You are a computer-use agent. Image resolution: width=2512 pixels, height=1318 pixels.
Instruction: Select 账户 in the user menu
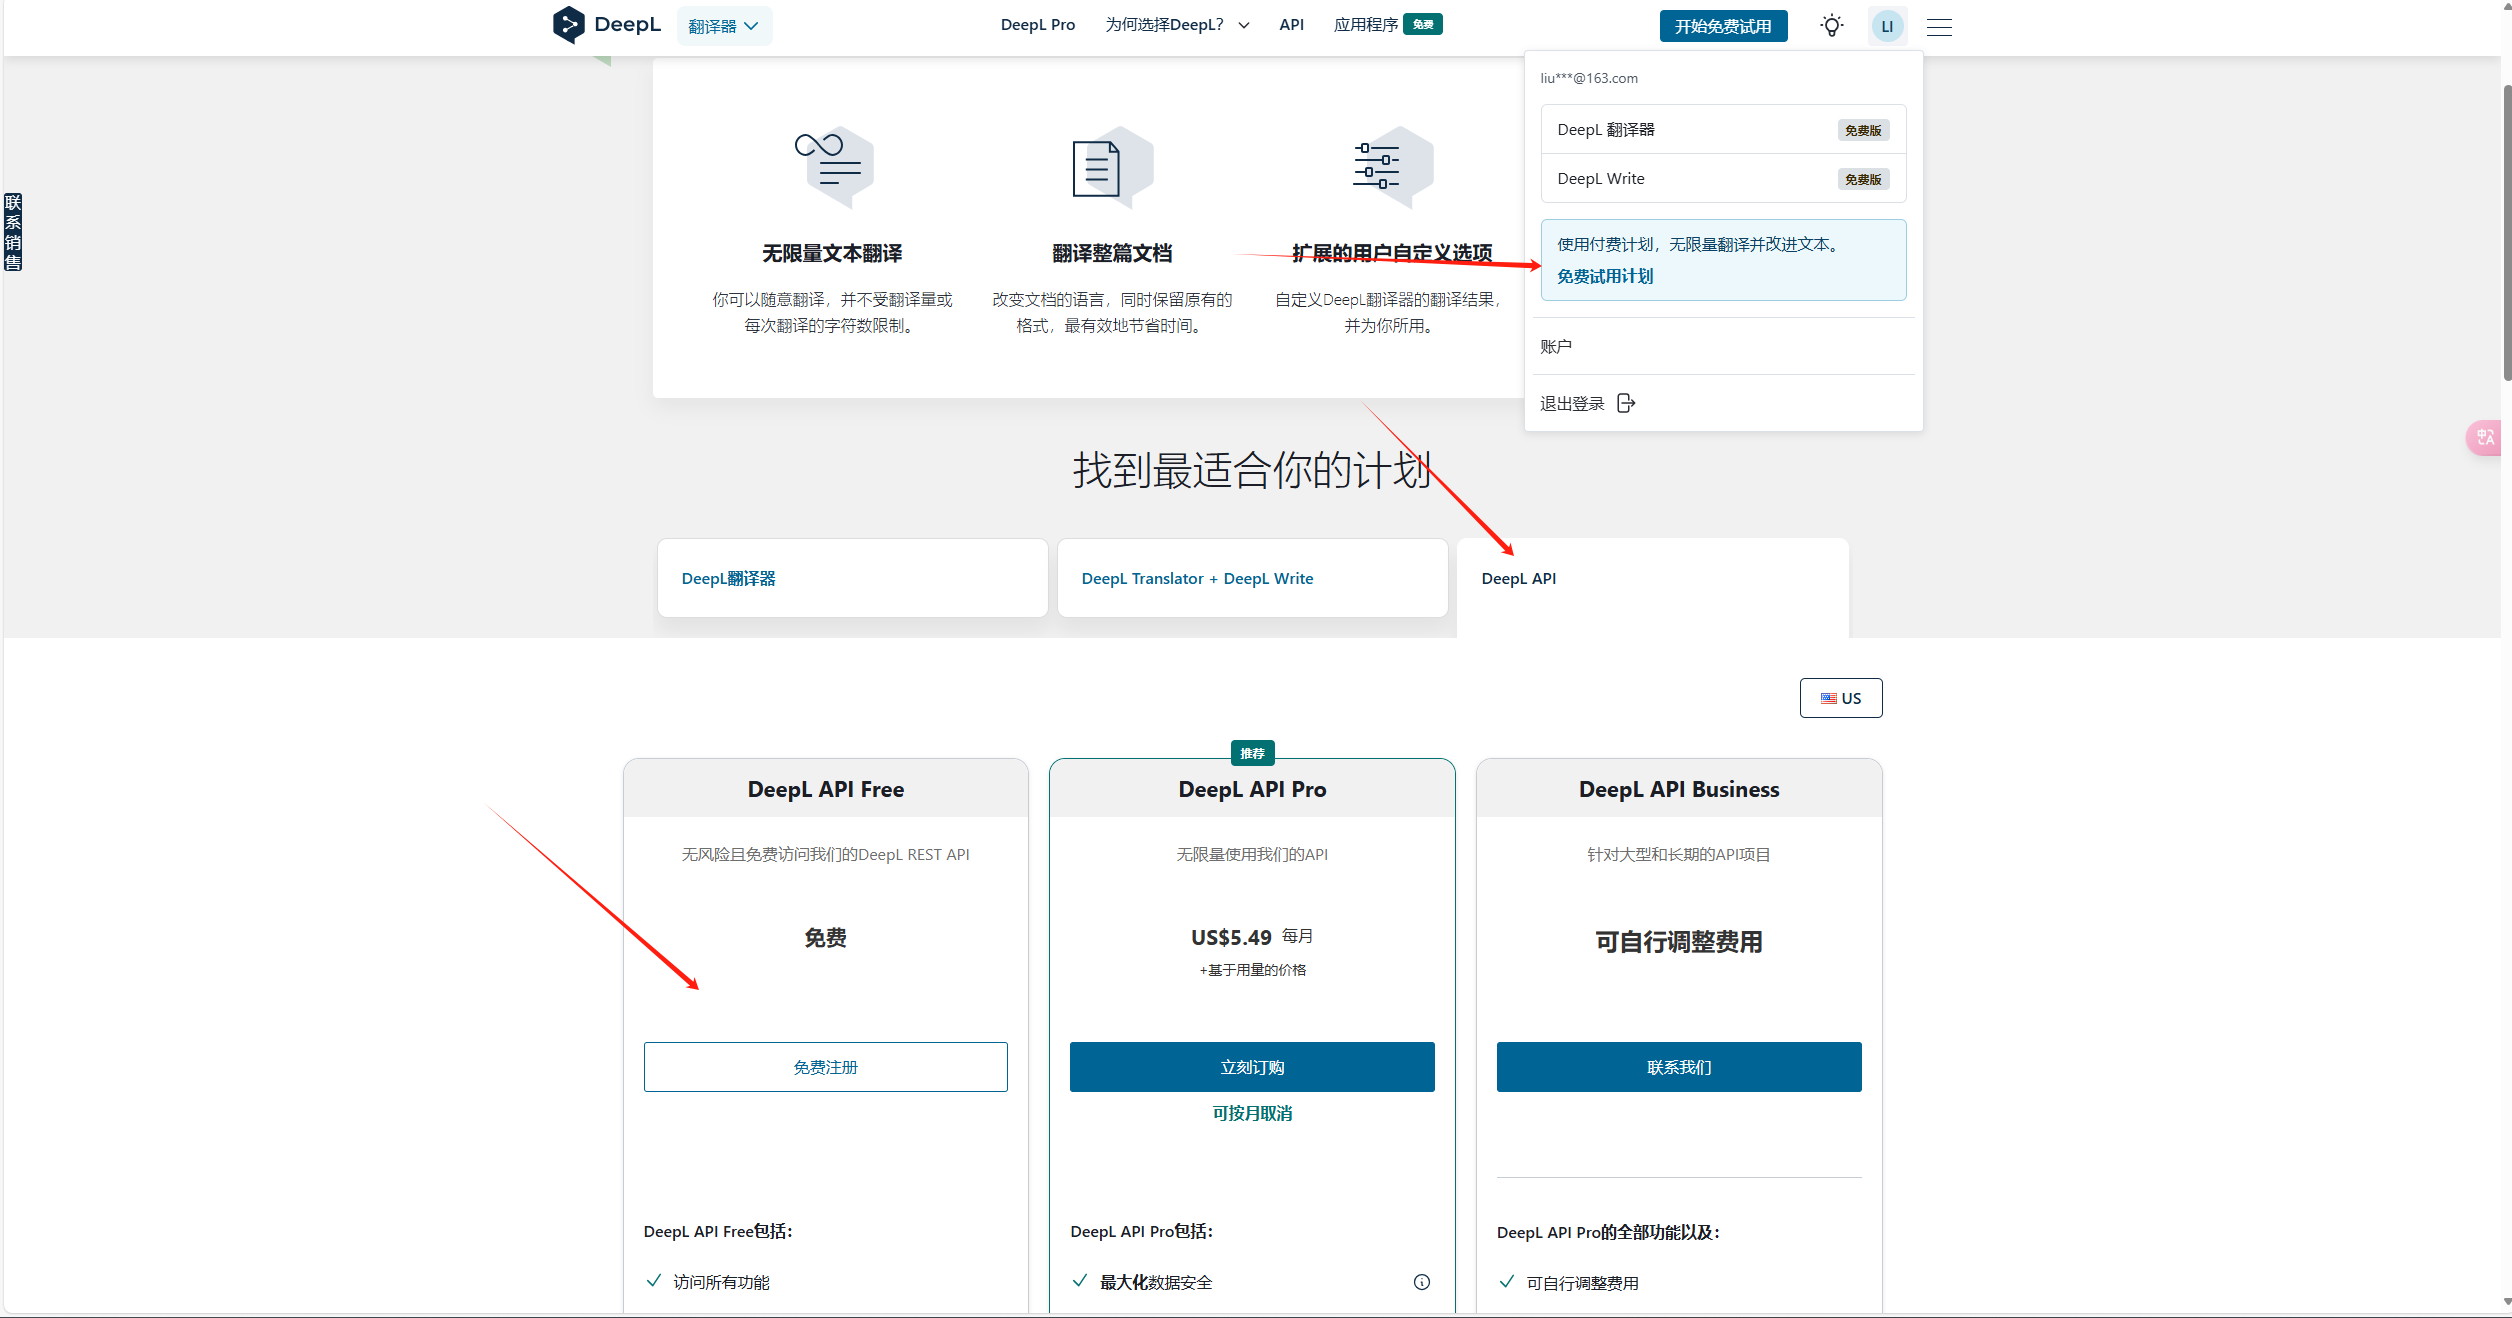pyautogui.click(x=1556, y=346)
